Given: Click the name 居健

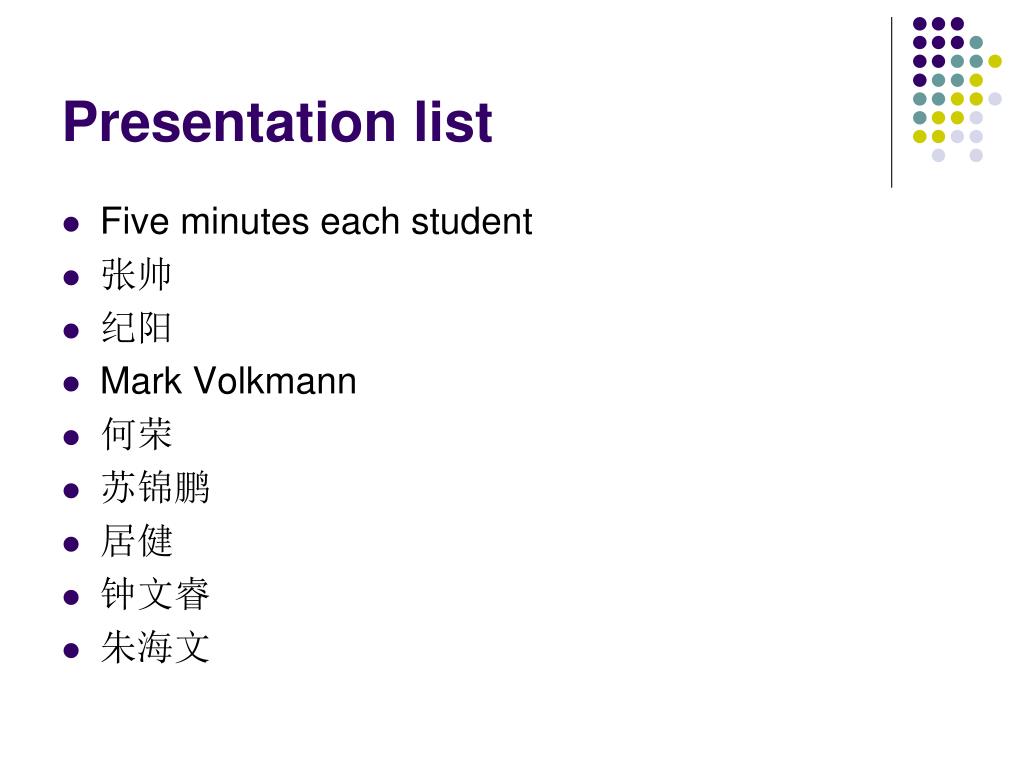Looking at the screenshot, I should 136,541.
